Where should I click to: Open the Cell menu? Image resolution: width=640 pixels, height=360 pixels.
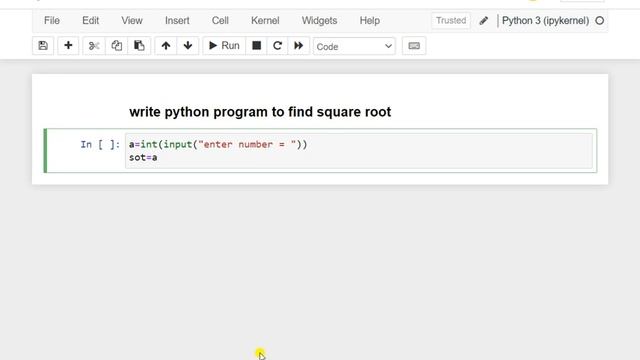[220, 20]
